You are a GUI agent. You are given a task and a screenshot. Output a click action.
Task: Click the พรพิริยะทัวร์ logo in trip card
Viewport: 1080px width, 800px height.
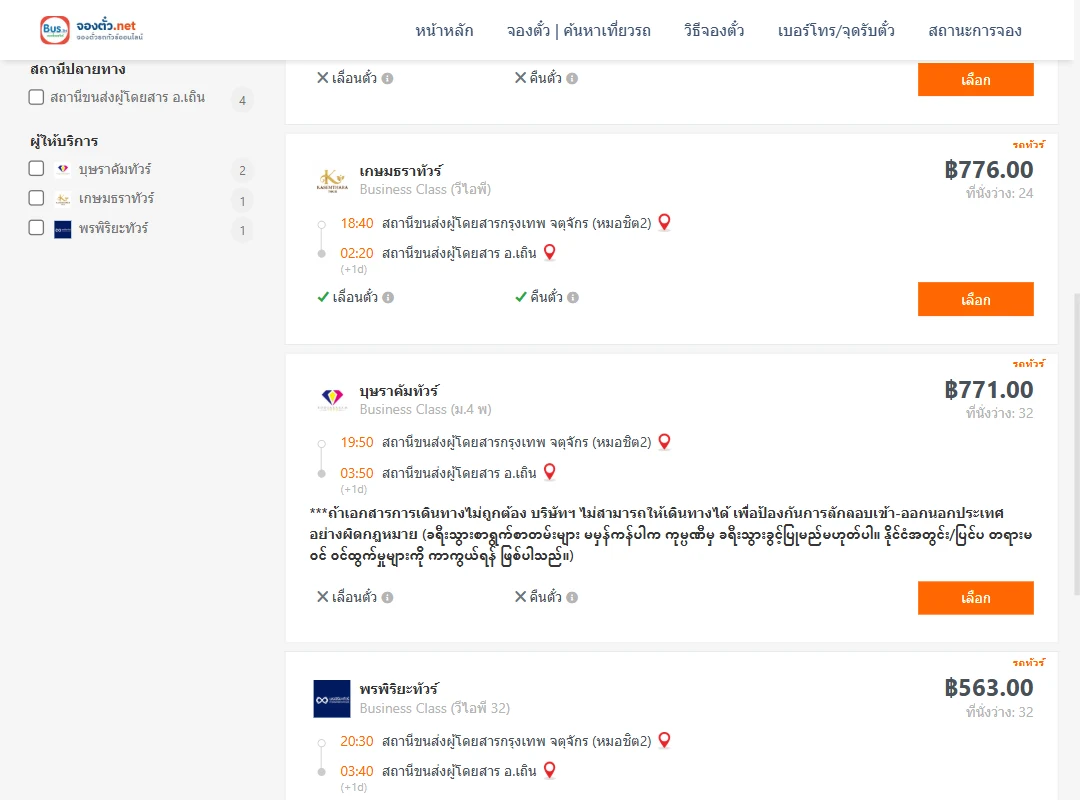(x=332, y=699)
